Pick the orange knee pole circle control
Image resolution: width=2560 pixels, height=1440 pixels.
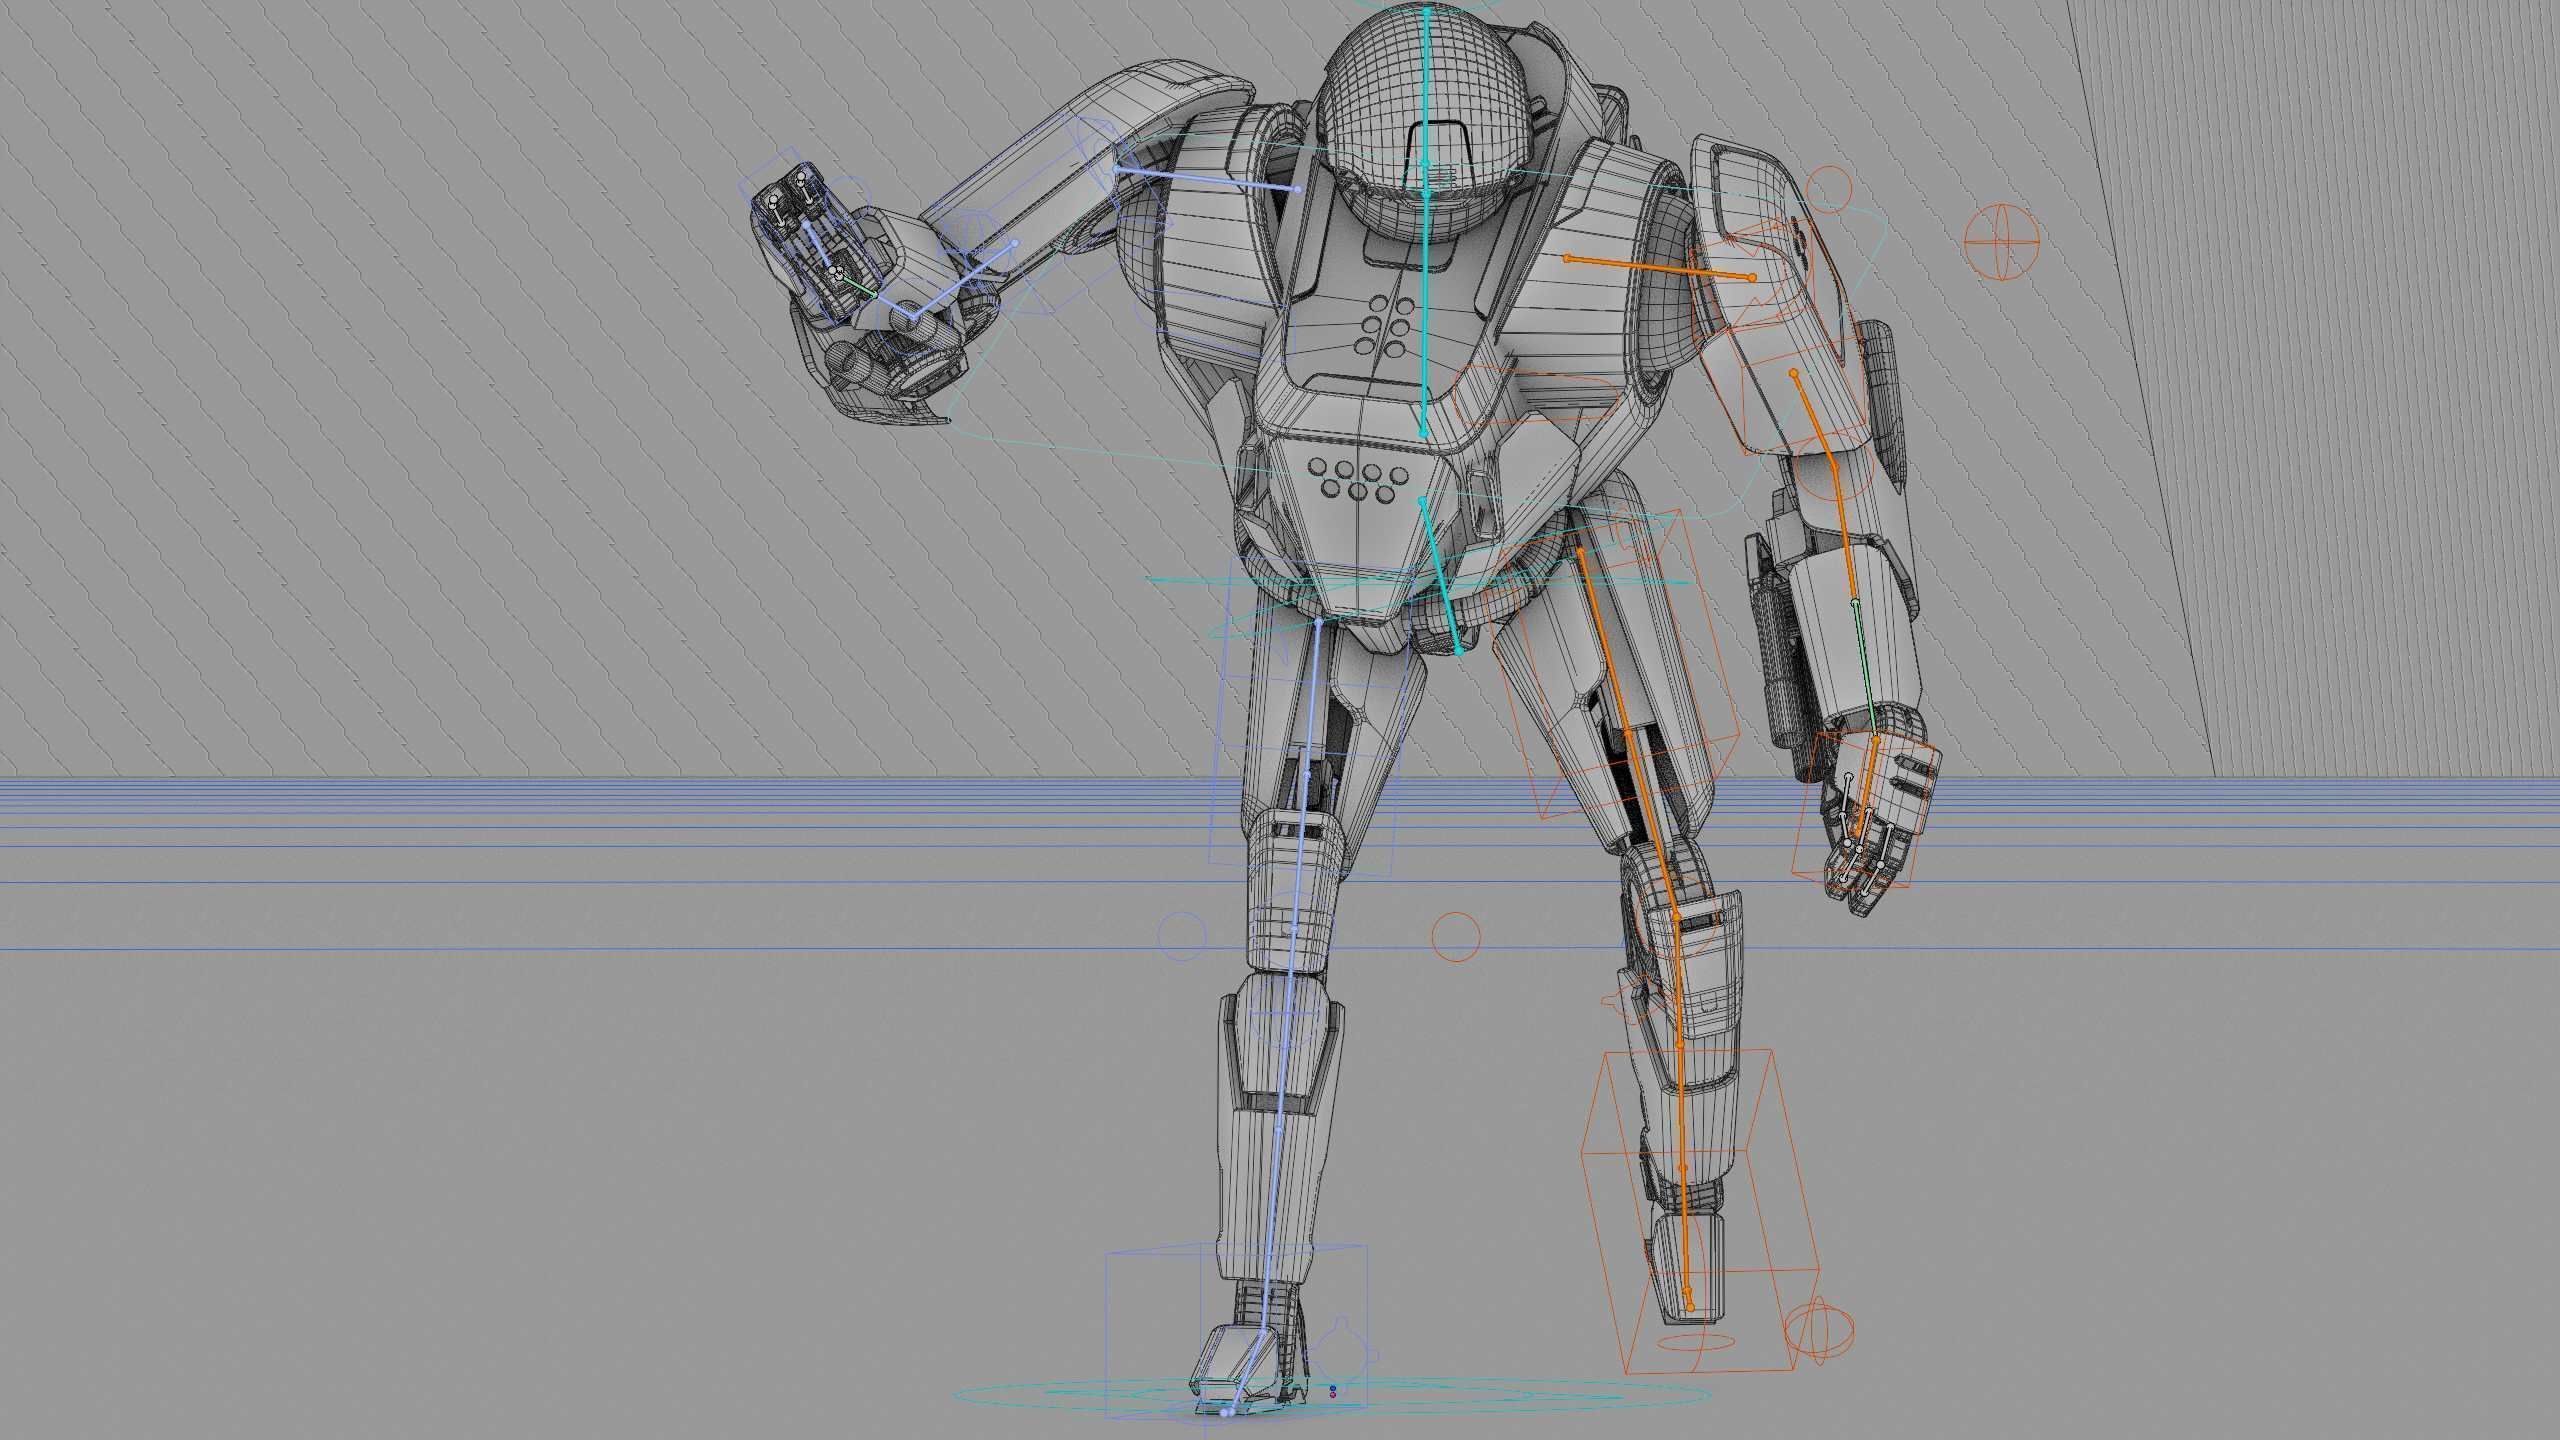pos(1456,936)
